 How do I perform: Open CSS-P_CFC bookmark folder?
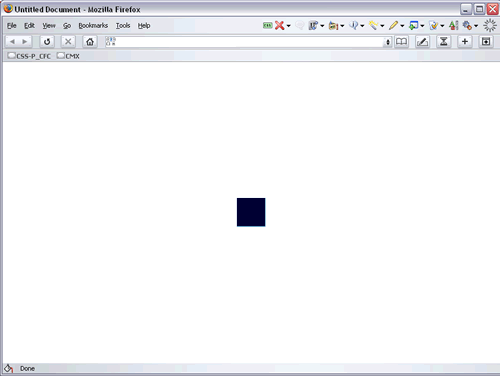(x=29, y=56)
